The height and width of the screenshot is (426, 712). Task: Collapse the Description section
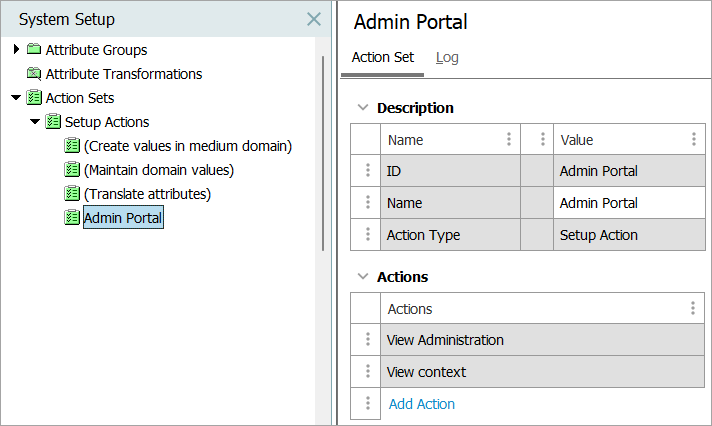[x=361, y=108]
